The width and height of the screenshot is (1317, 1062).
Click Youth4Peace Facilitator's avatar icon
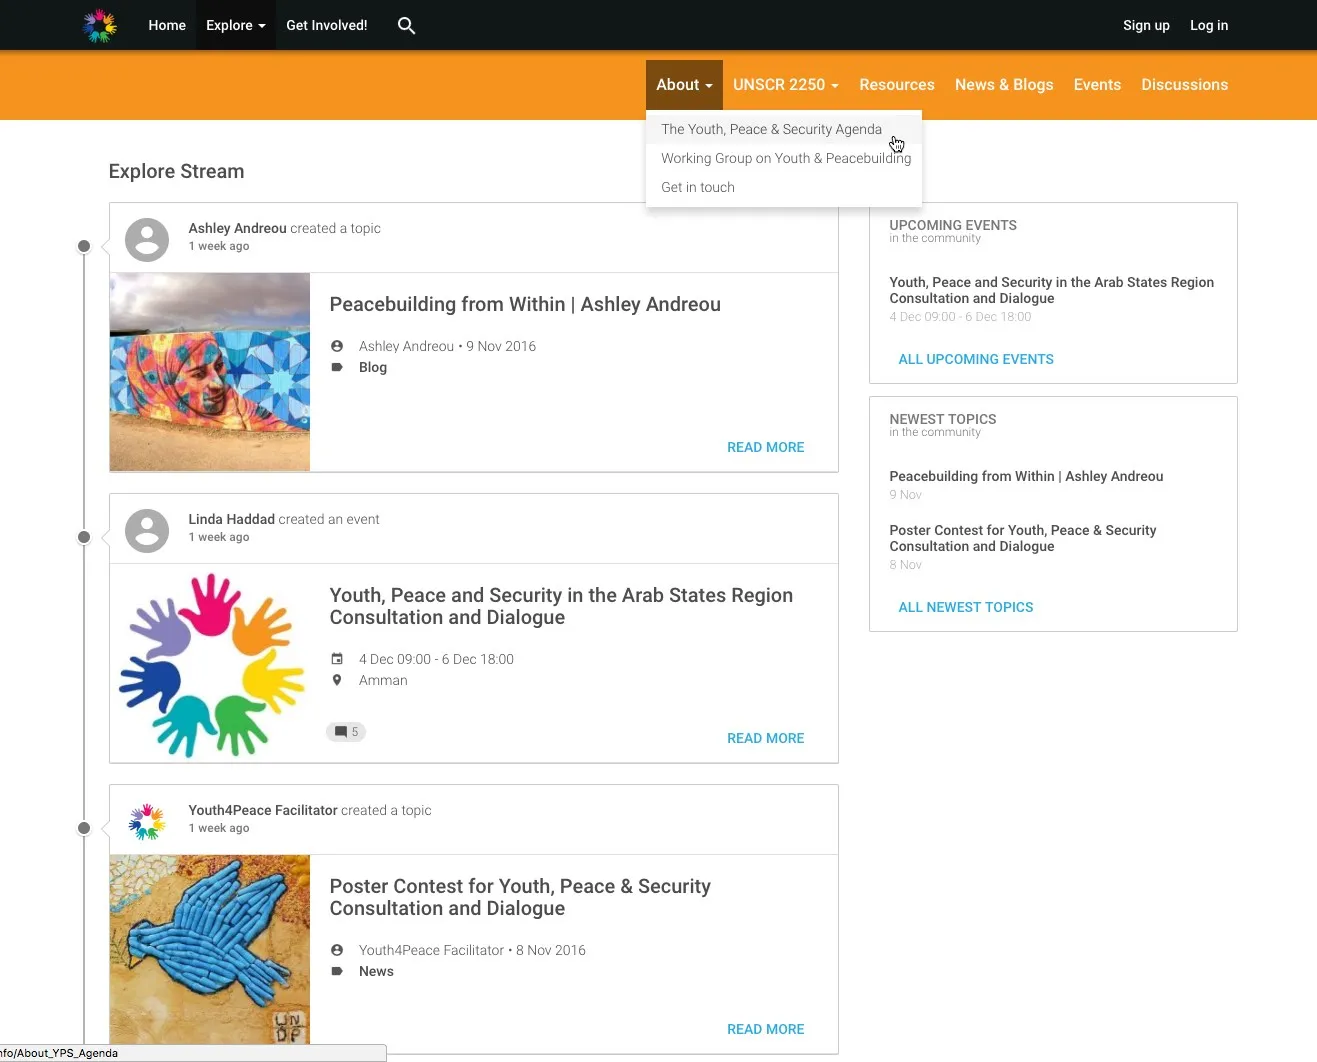147,822
